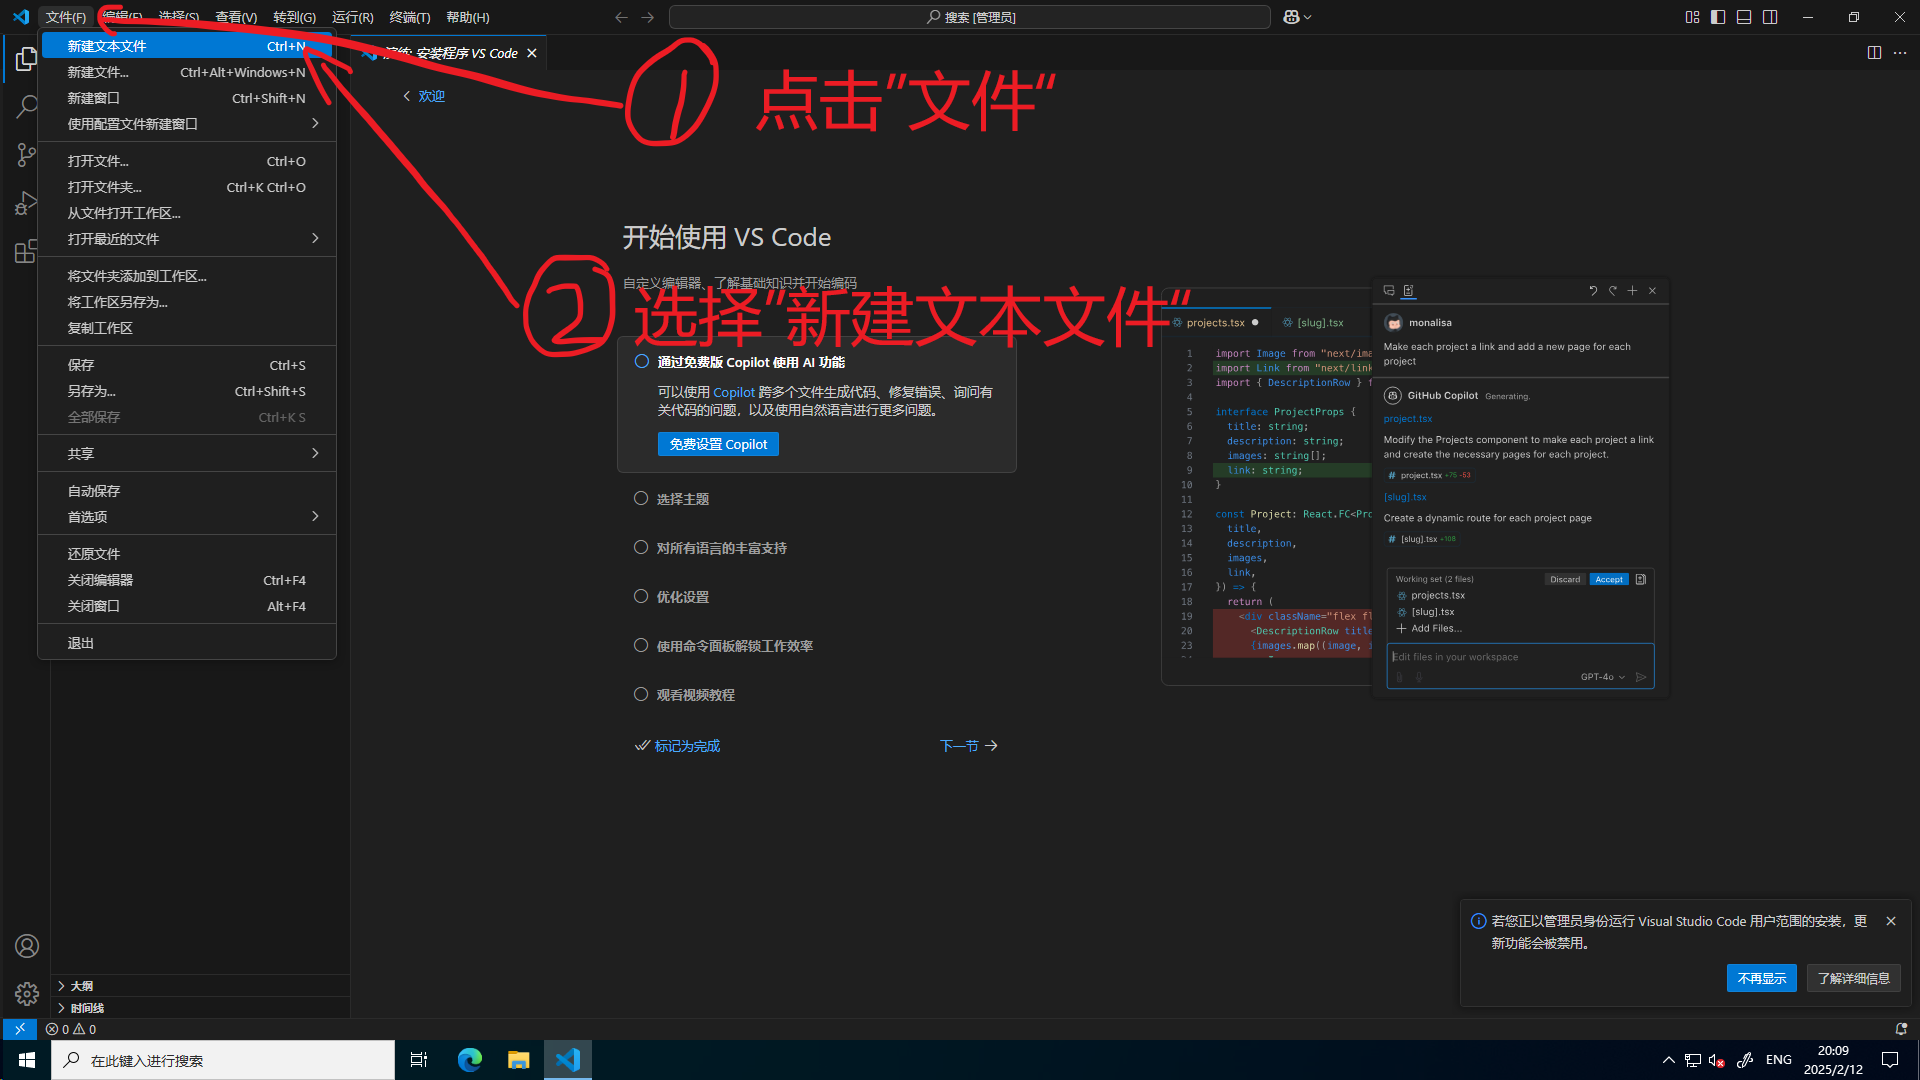The height and width of the screenshot is (1080, 1920).
Task: Click the title bar search box
Action: pos(969,17)
